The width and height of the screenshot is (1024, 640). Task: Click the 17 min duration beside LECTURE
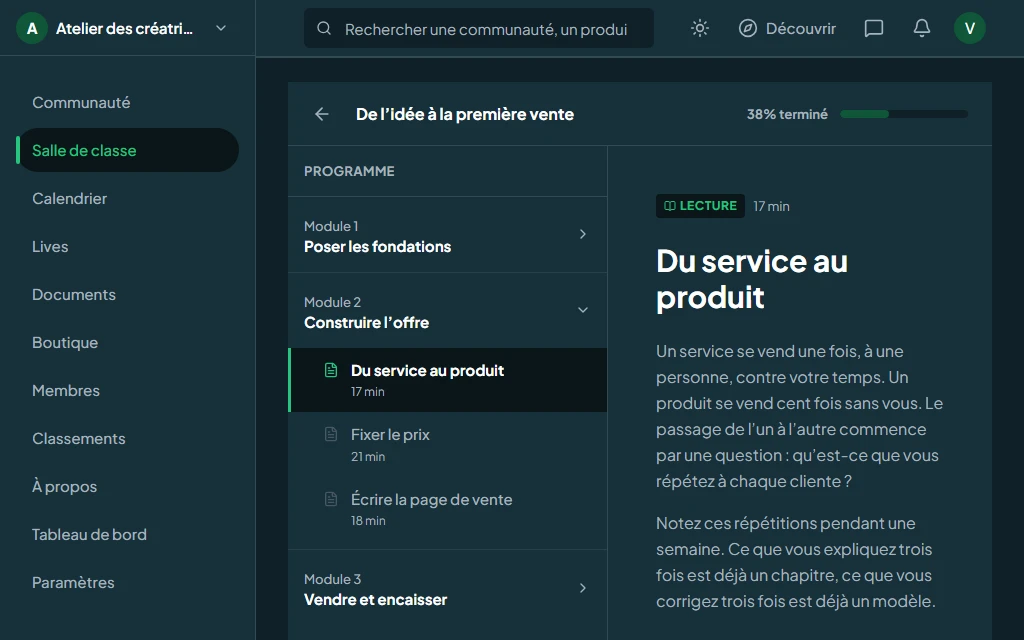tap(771, 206)
